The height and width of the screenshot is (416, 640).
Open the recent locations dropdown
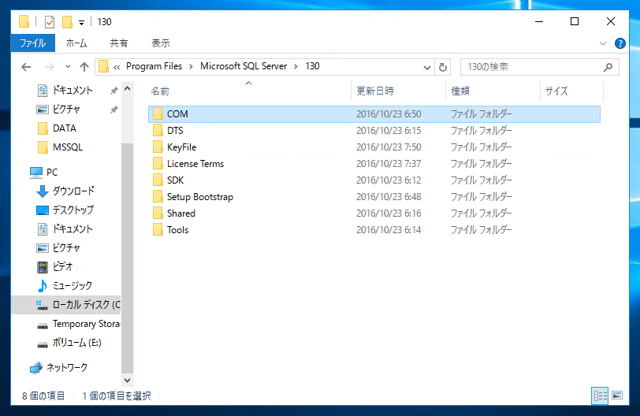[x=68, y=67]
